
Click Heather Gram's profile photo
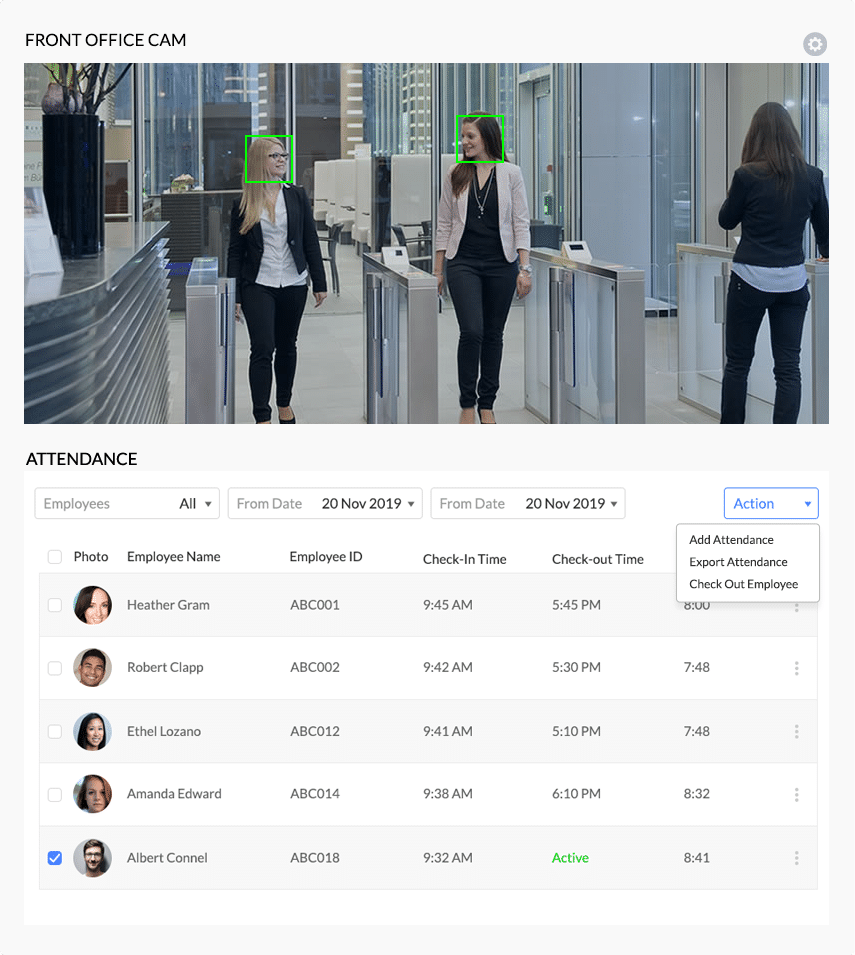92,605
